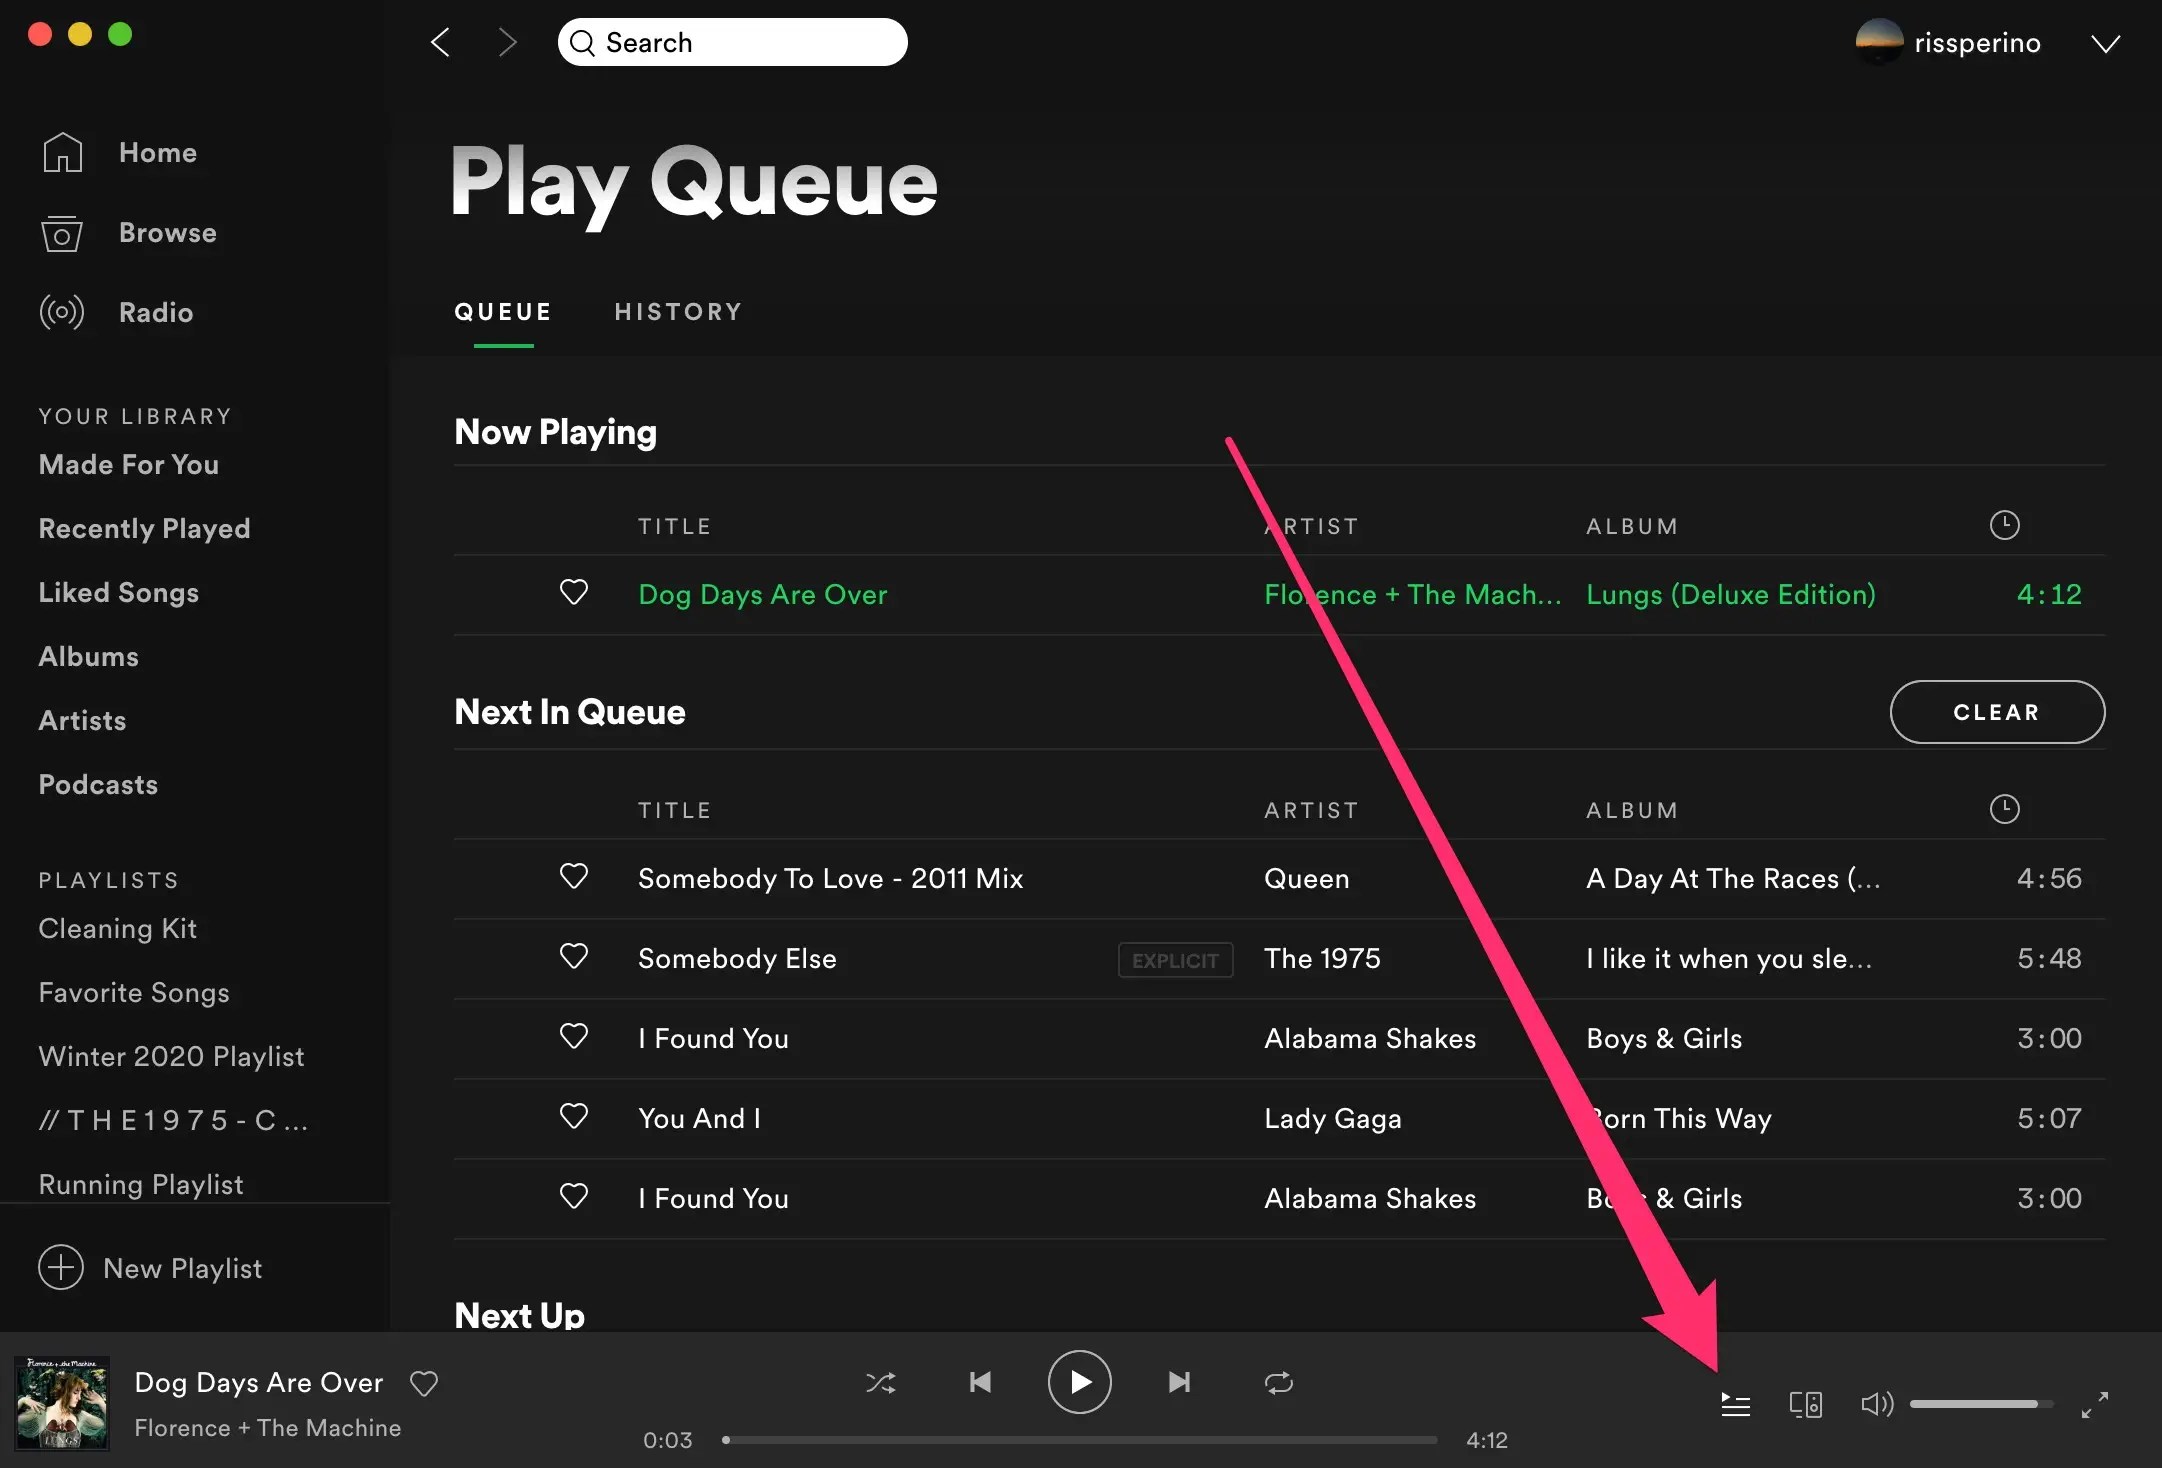
Task: Clear the Next In Queue list
Action: [1995, 711]
